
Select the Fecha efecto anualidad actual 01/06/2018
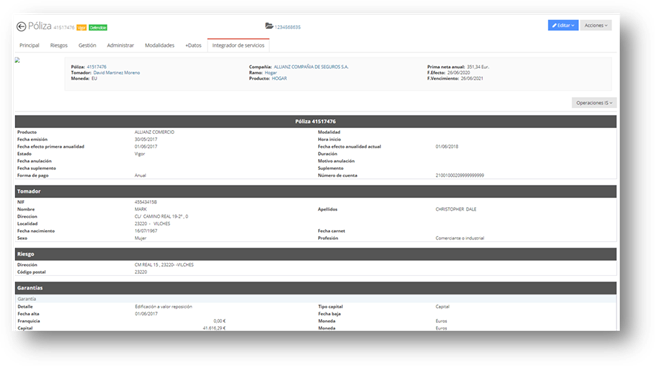pos(447,147)
